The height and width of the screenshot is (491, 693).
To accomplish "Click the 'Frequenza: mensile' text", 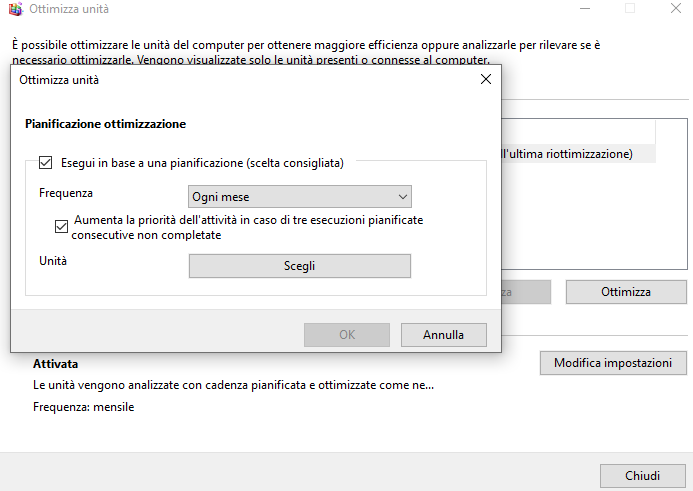I will (x=84, y=407).
